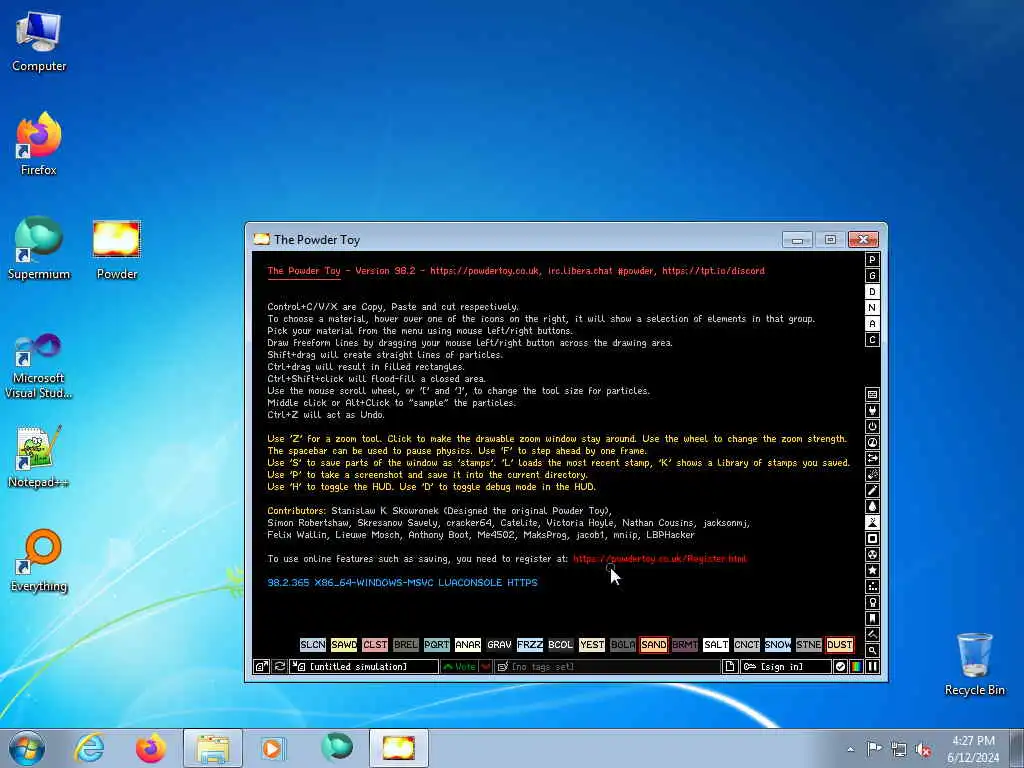This screenshot has width=1024, height=768.
Task: Toggle P sand effect option
Action: point(872,259)
